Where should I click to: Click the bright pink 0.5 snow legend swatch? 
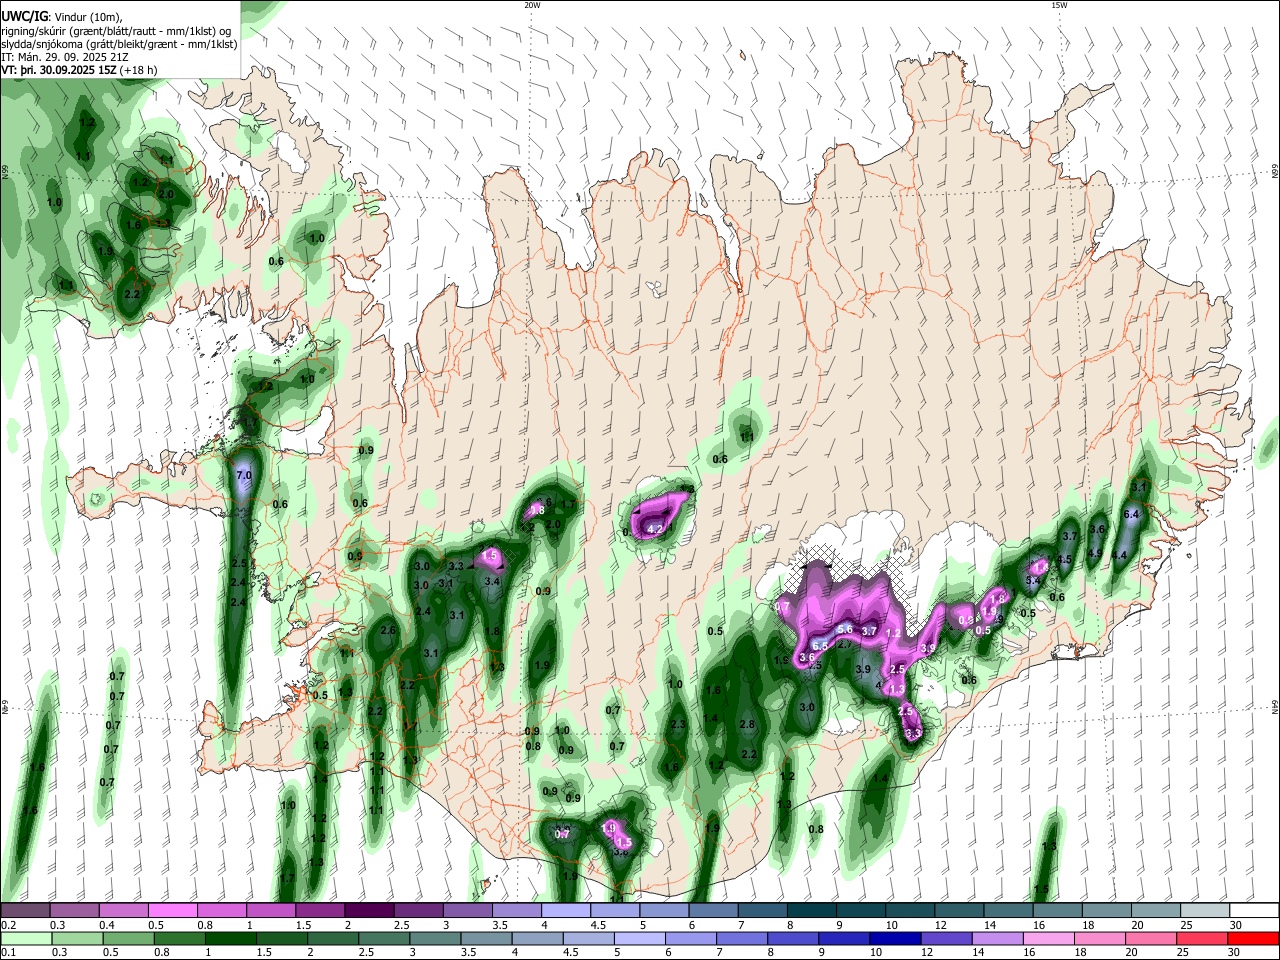pos(172,911)
